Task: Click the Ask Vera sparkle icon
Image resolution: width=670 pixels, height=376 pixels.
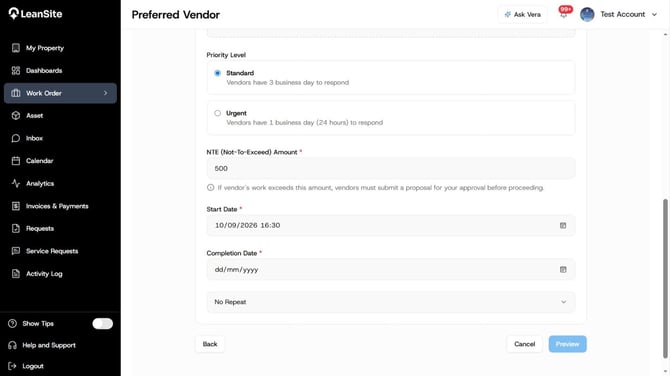Action: tap(508, 15)
